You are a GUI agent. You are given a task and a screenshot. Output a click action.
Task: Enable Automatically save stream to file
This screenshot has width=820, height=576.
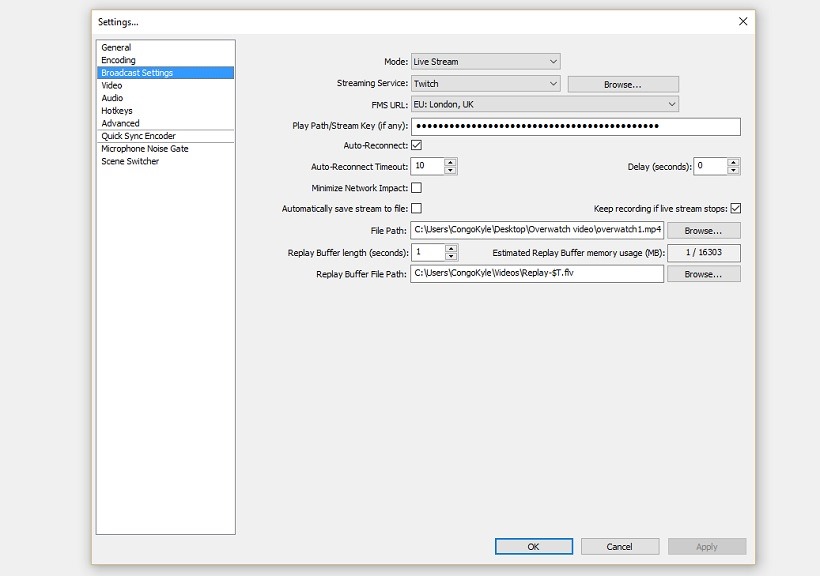416,208
